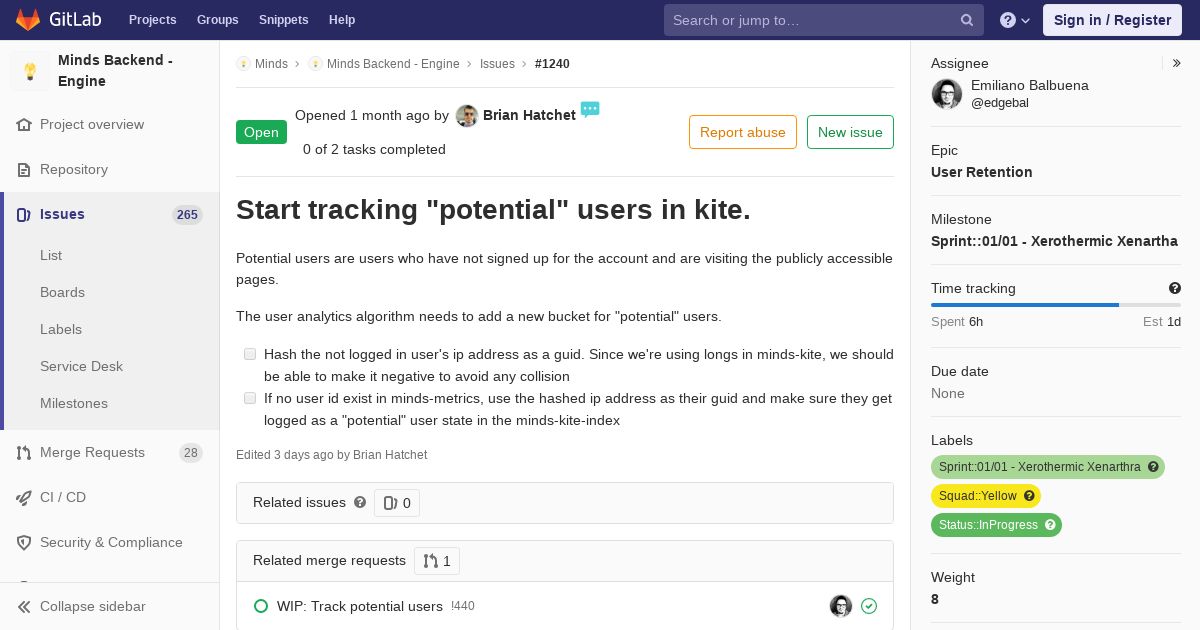This screenshot has width=1200, height=630.
Task: Open Service Desk in sidebar
Action: 81,367
